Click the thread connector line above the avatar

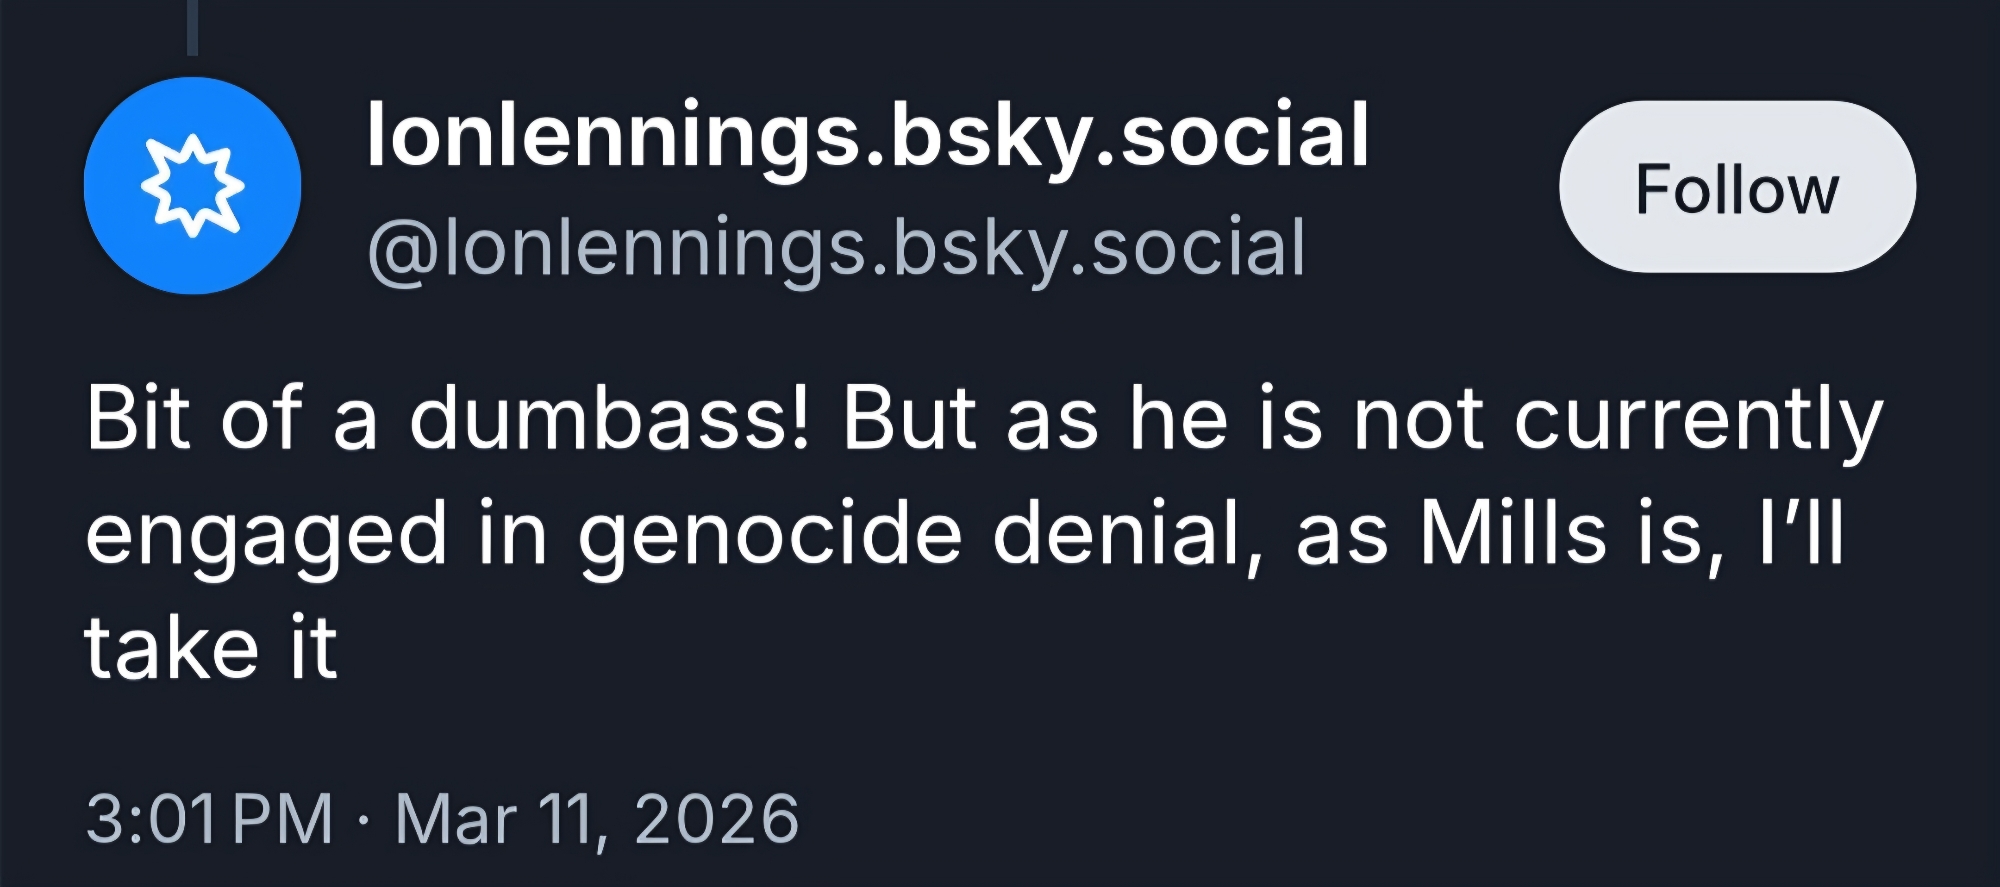(x=192, y=28)
